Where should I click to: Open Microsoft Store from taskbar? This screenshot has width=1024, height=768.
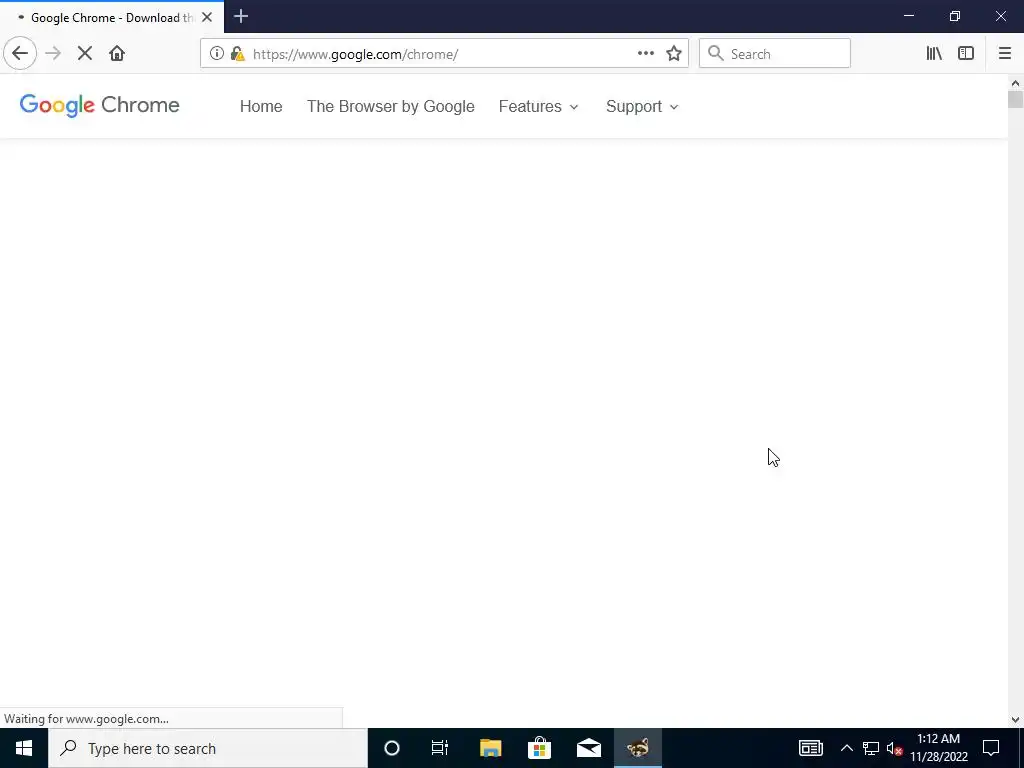(539, 748)
